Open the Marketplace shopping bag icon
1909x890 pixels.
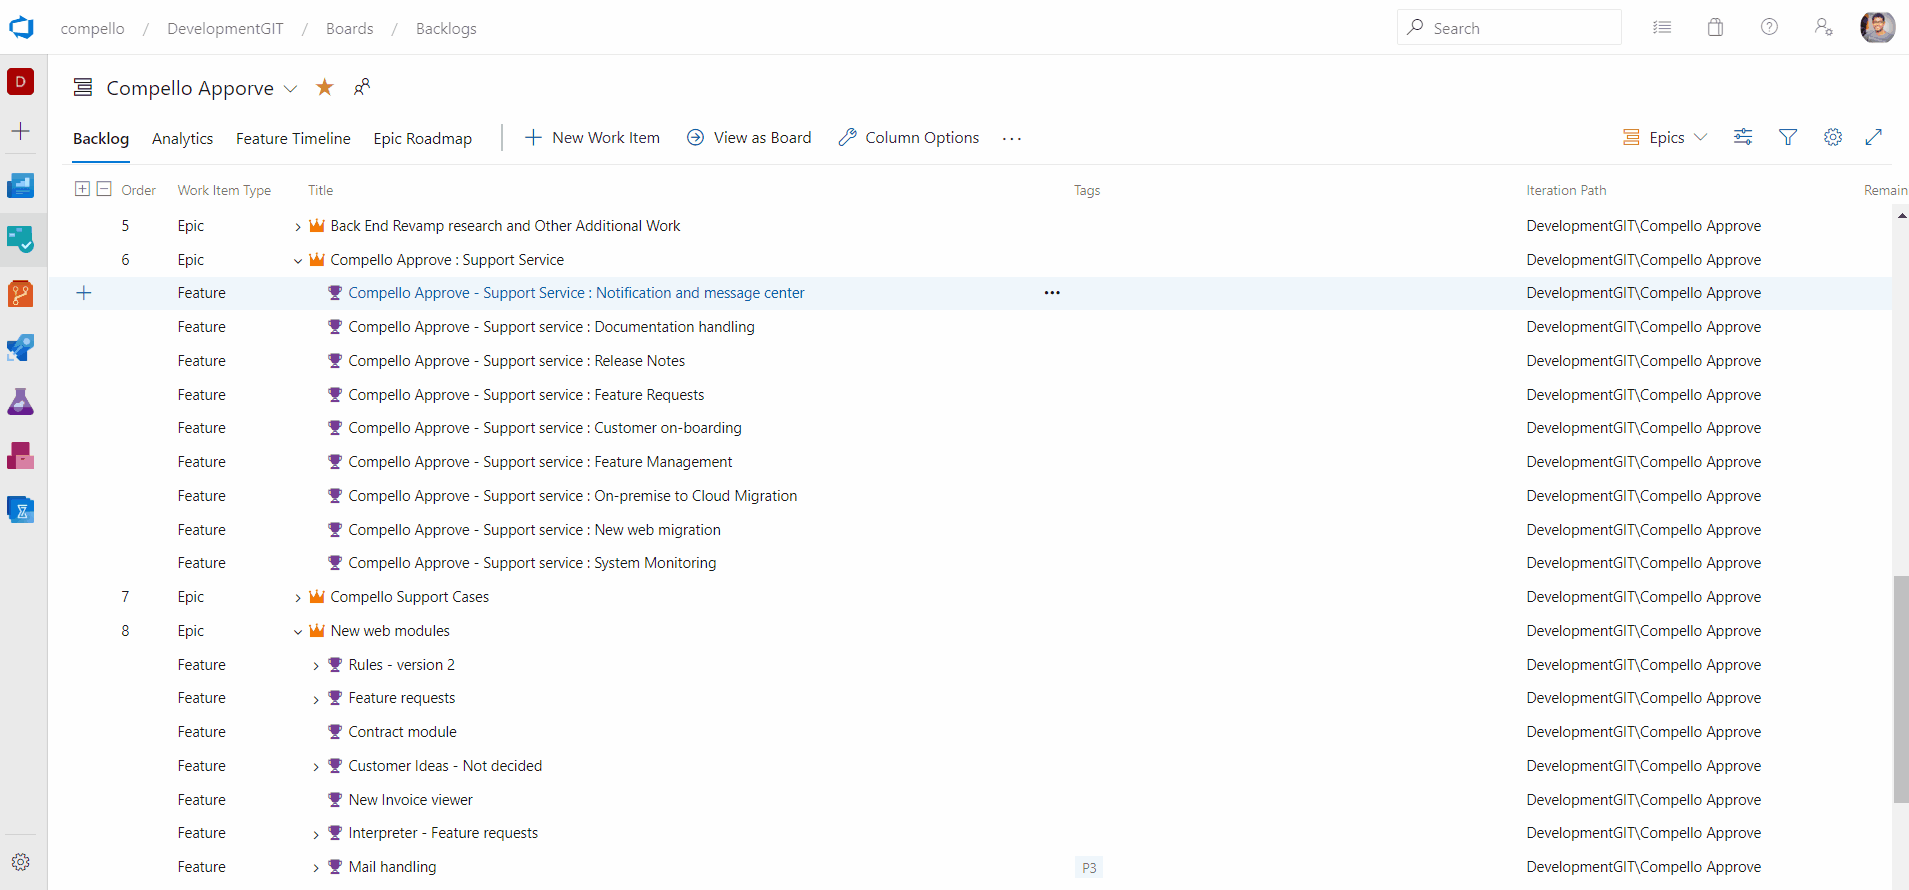(1715, 27)
